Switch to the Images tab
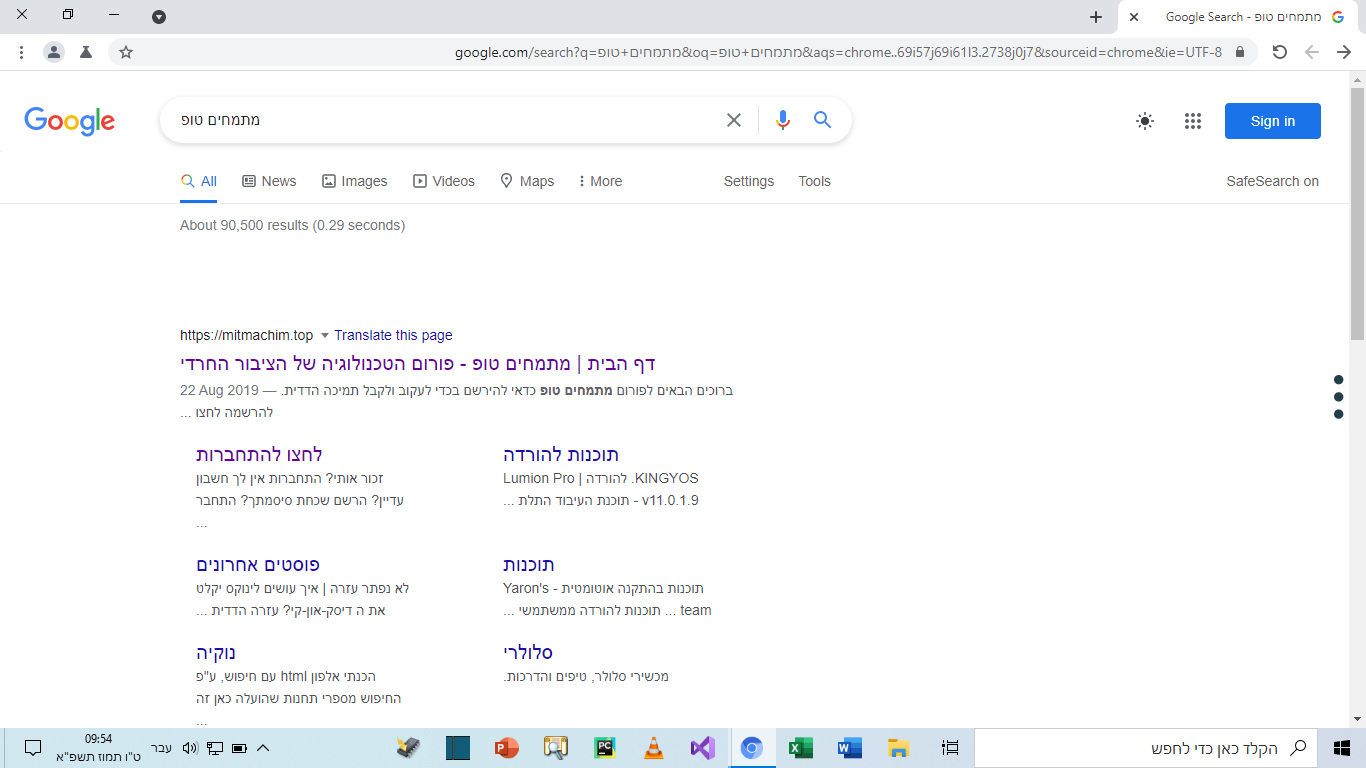1366x768 pixels. coord(354,181)
